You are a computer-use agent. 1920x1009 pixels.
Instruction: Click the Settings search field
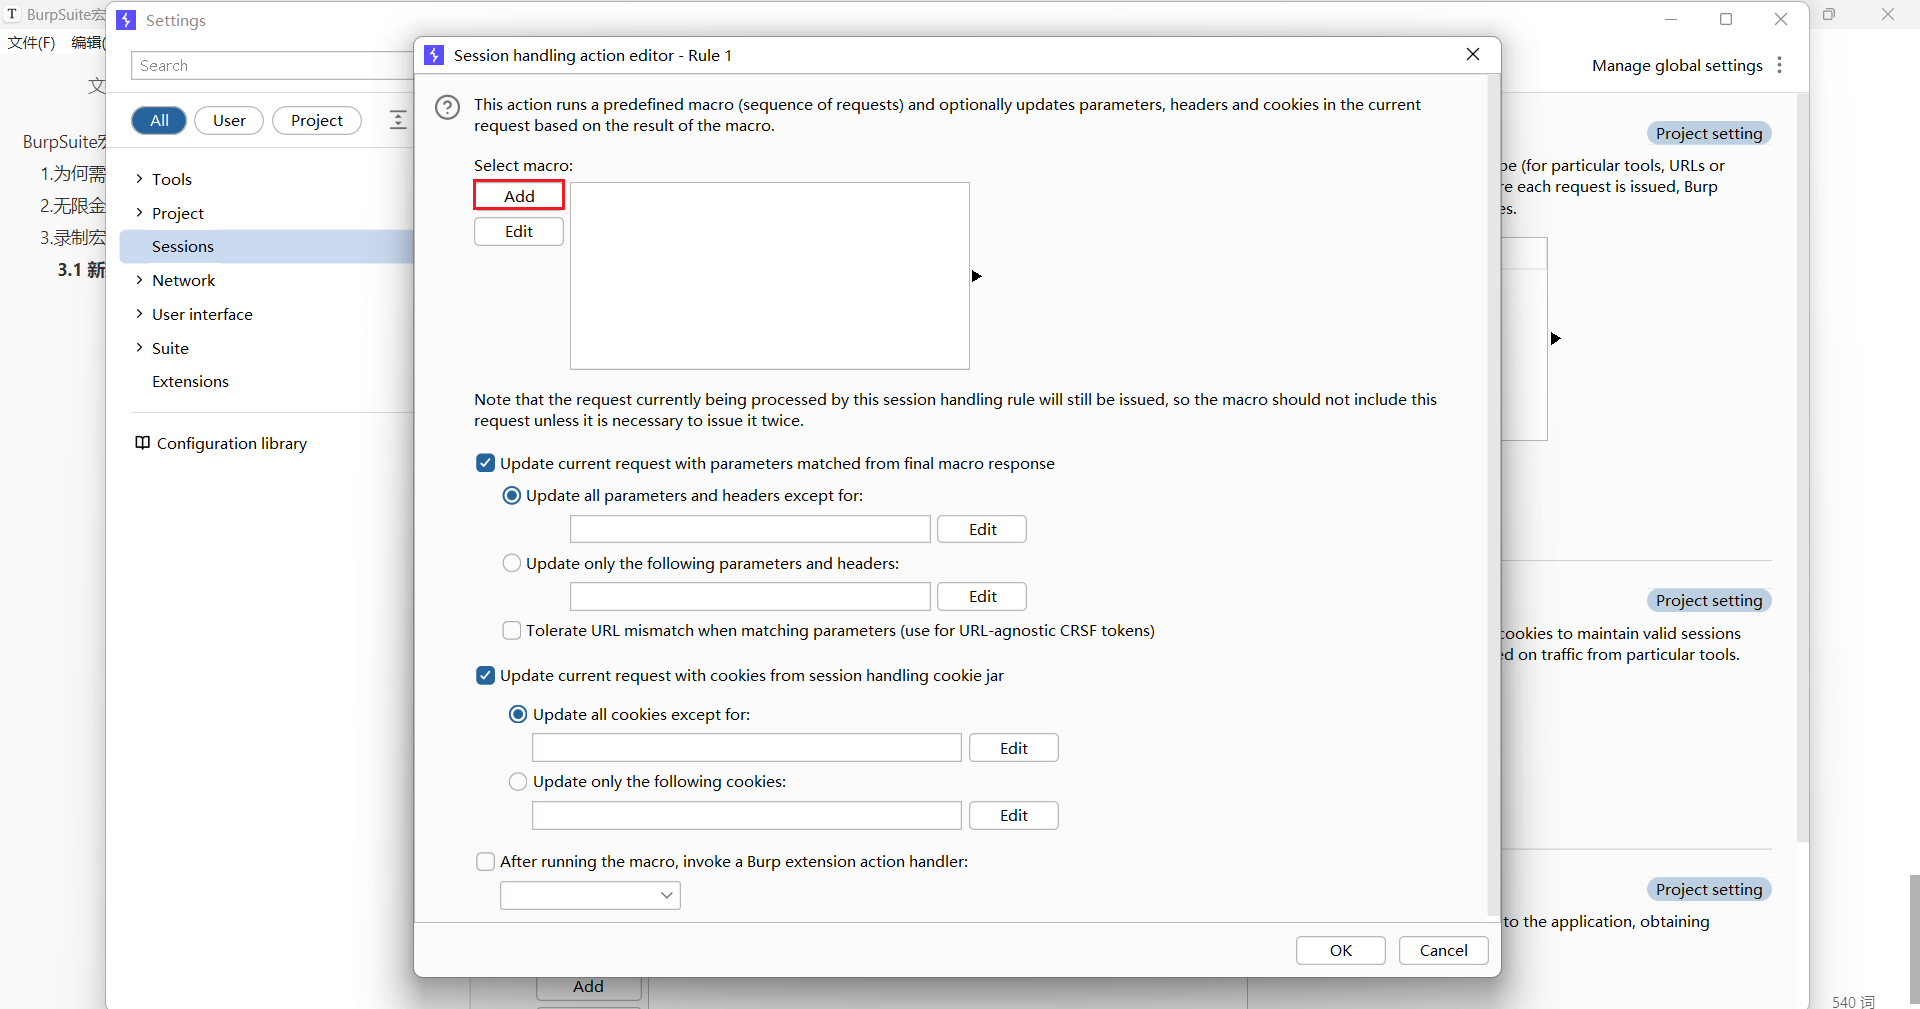coord(272,65)
